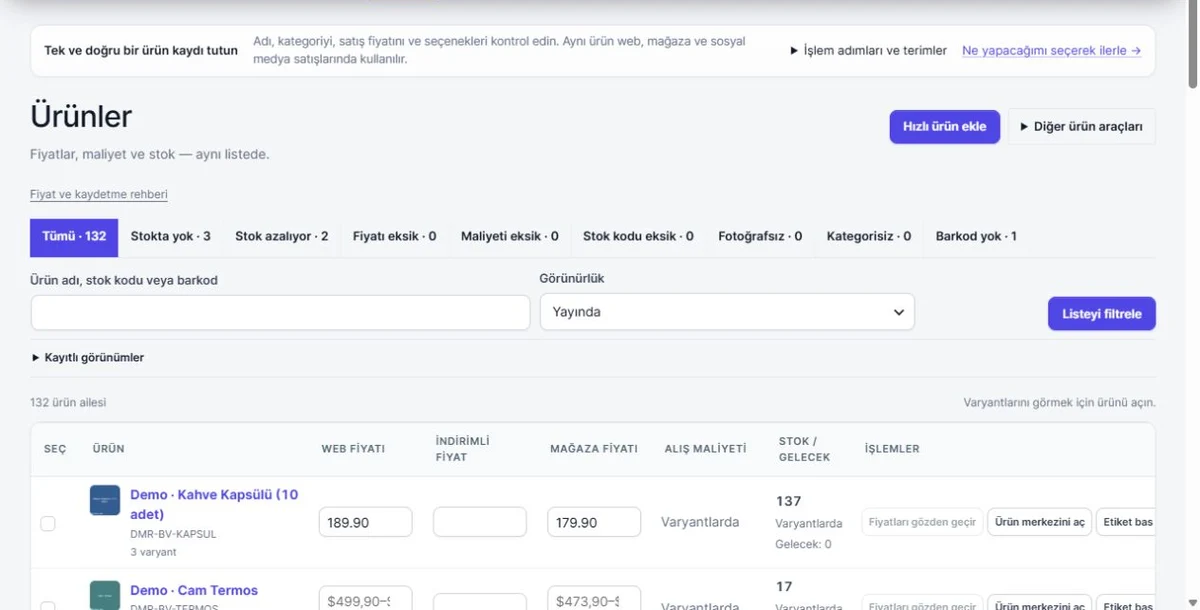
Task: Edit Kahve Kapsülü store price 179.90
Action: pyautogui.click(x=594, y=522)
